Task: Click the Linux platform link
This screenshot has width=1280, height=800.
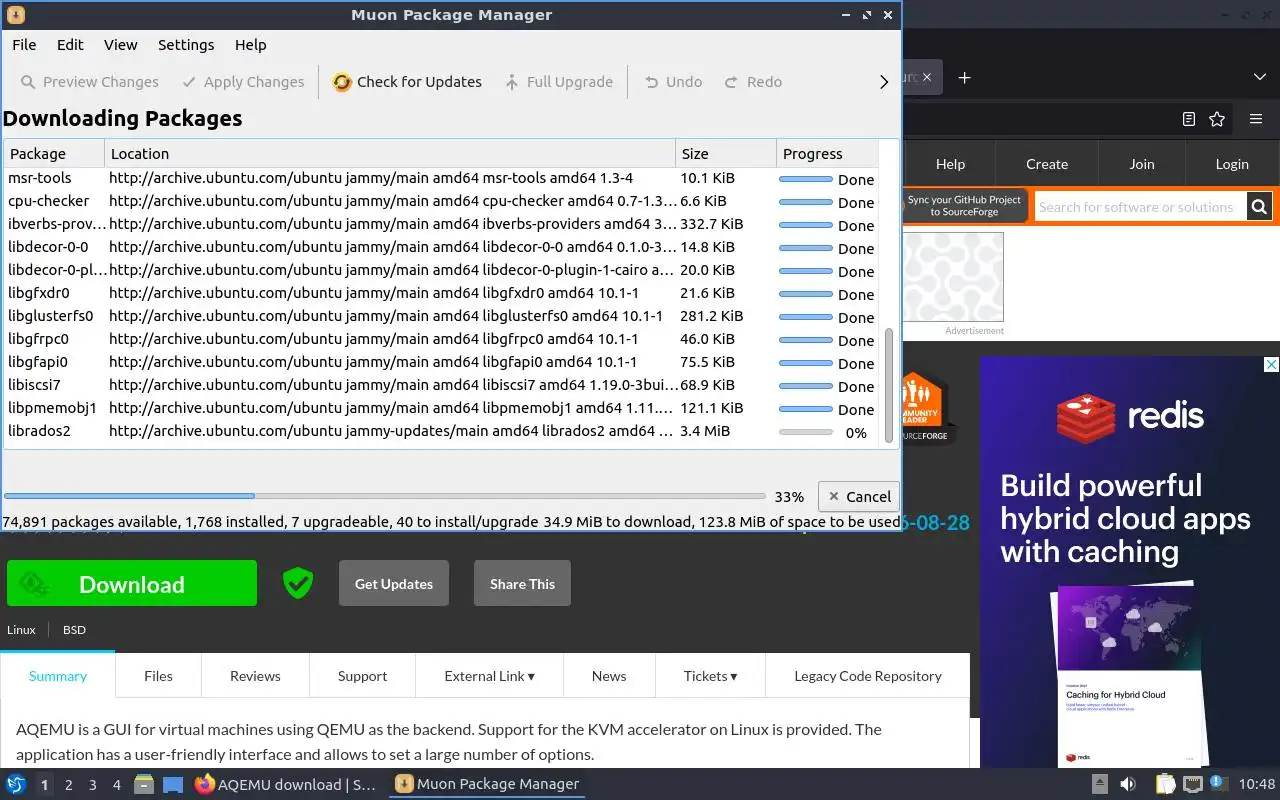Action: tap(21, 630)
